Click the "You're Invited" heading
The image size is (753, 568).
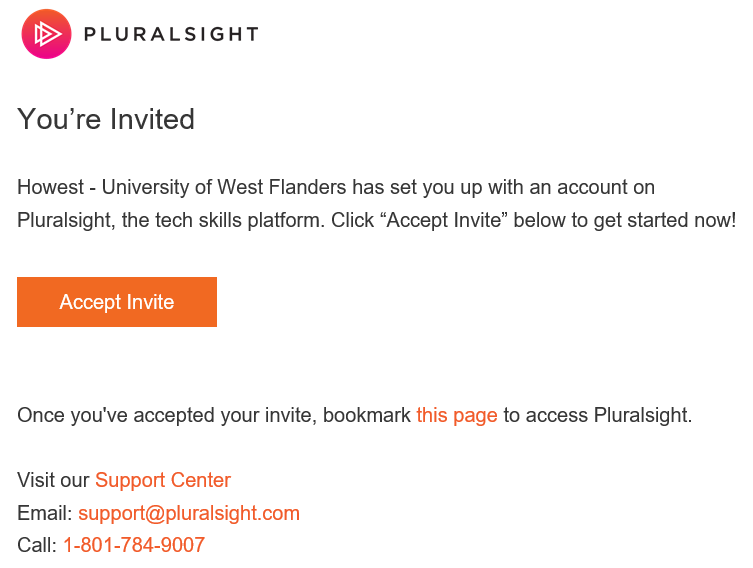pos(106,119)
